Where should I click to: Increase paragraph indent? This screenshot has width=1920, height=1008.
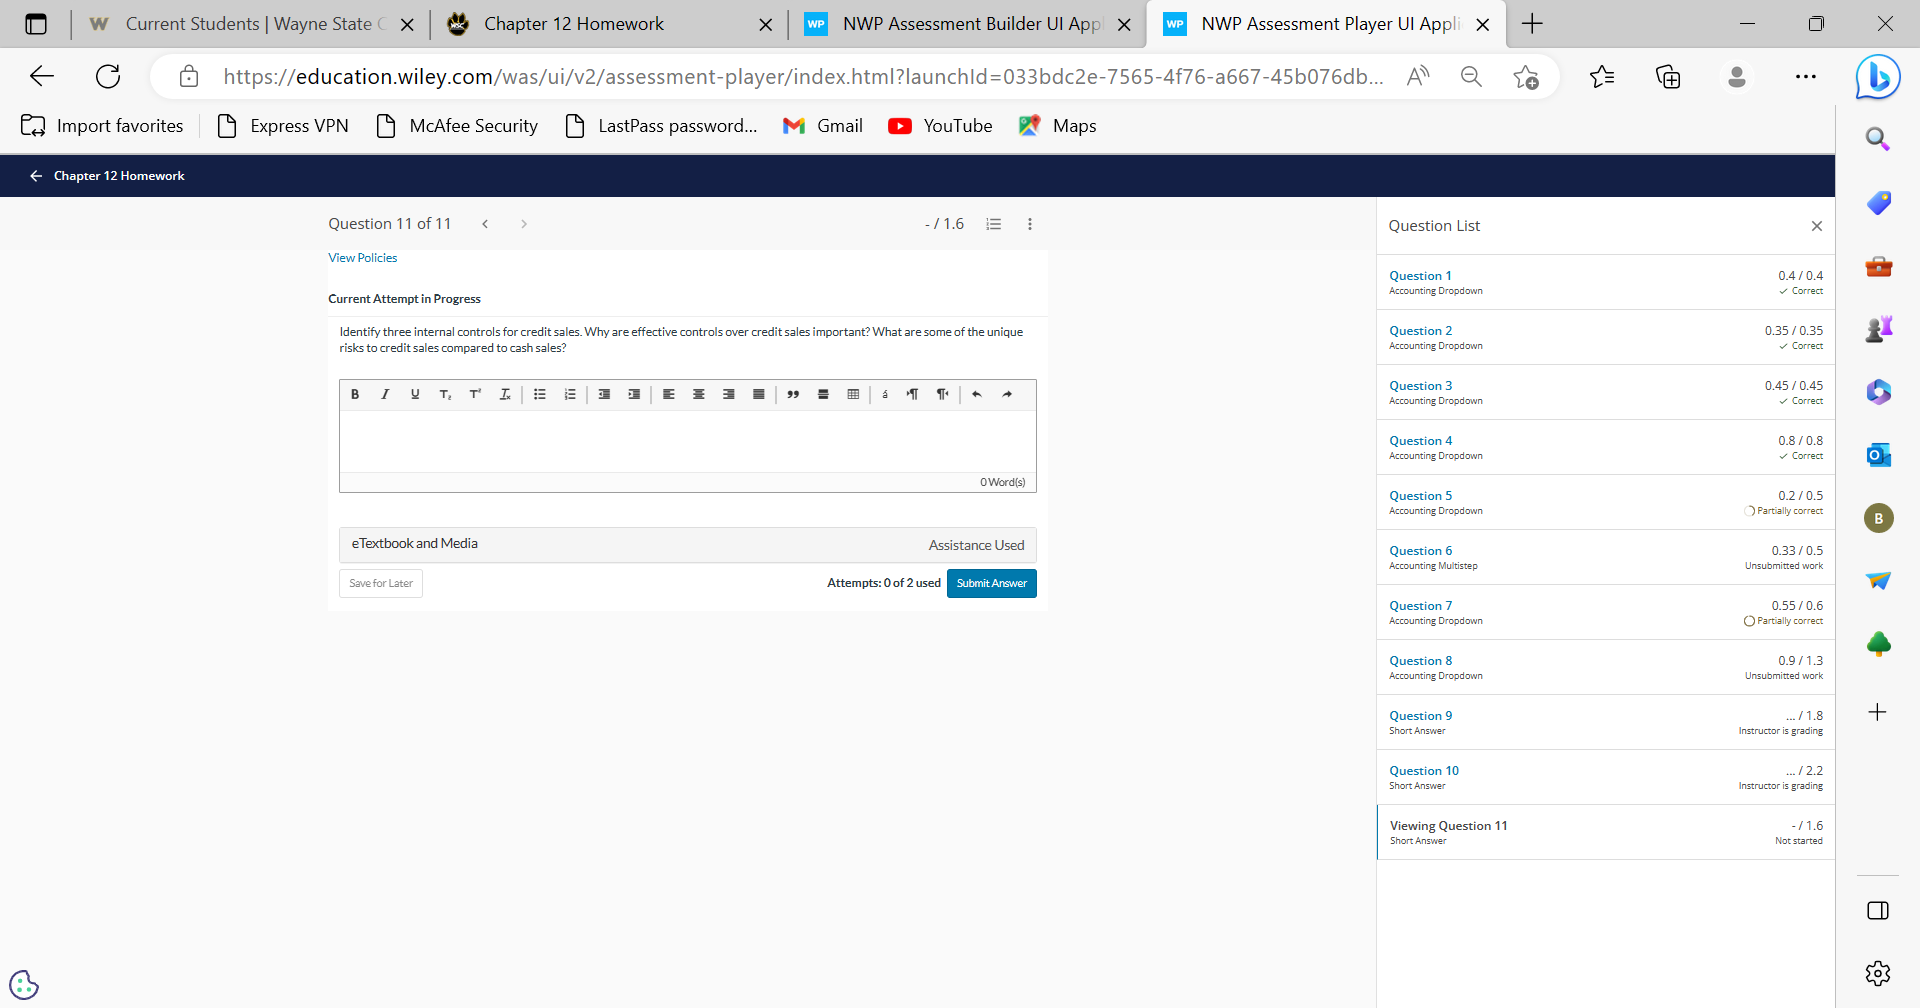click(634, 394)
